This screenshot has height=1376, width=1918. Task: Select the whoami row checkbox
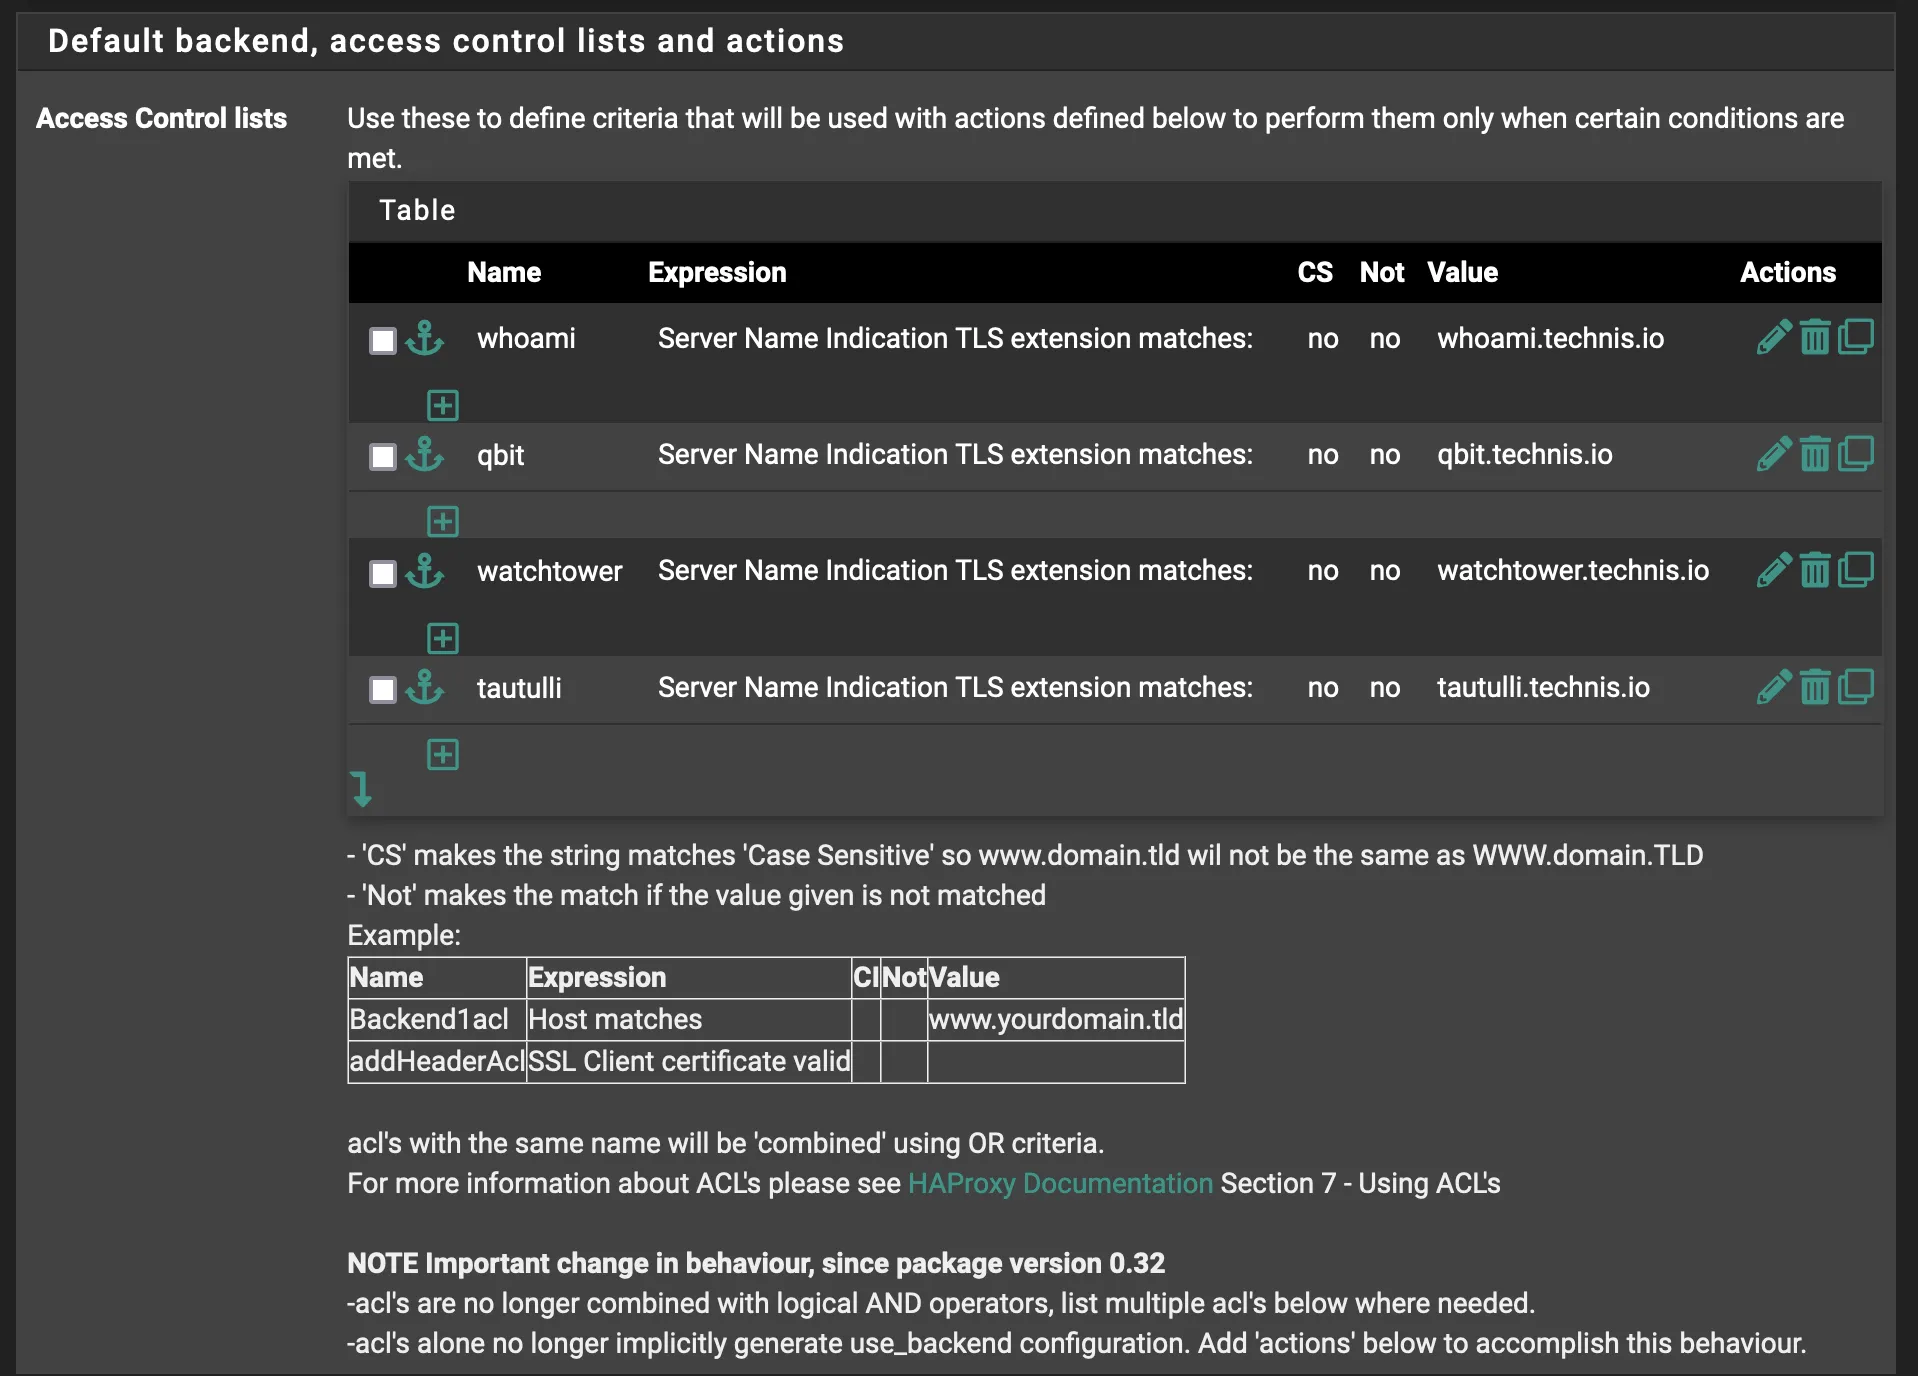click(382, 340)
